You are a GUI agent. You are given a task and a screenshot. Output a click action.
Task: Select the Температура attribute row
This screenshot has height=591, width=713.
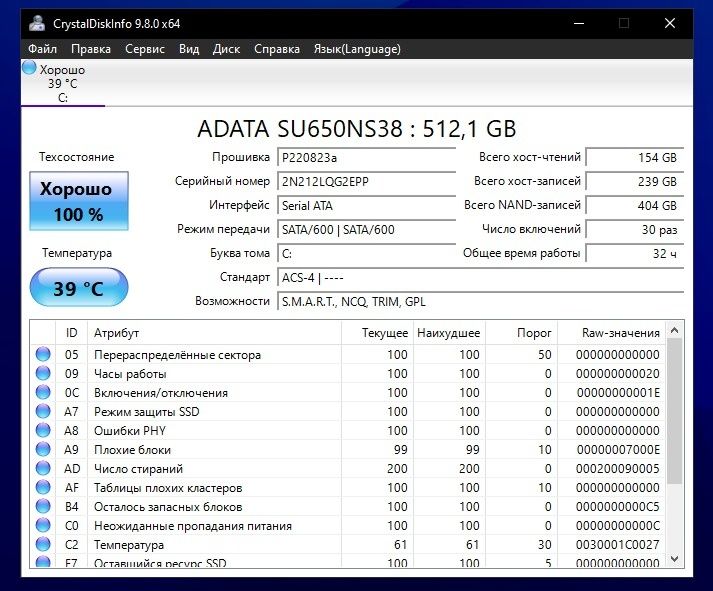point(348,544)
